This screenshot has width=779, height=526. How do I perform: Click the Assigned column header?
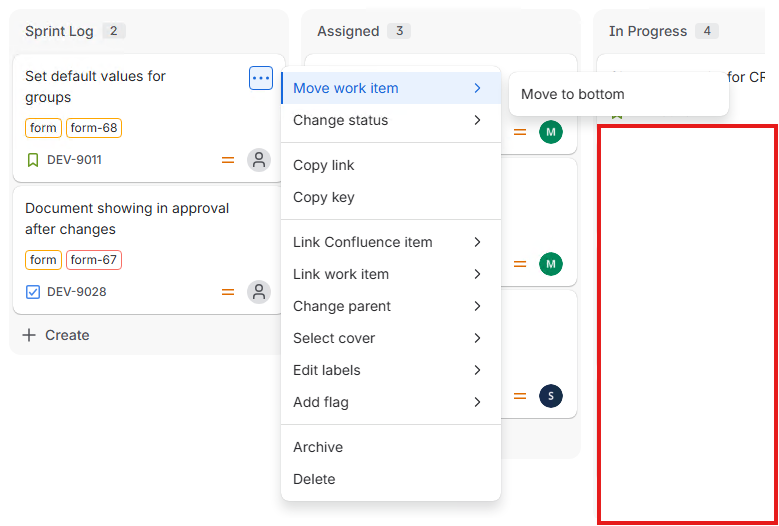(348, 31)
